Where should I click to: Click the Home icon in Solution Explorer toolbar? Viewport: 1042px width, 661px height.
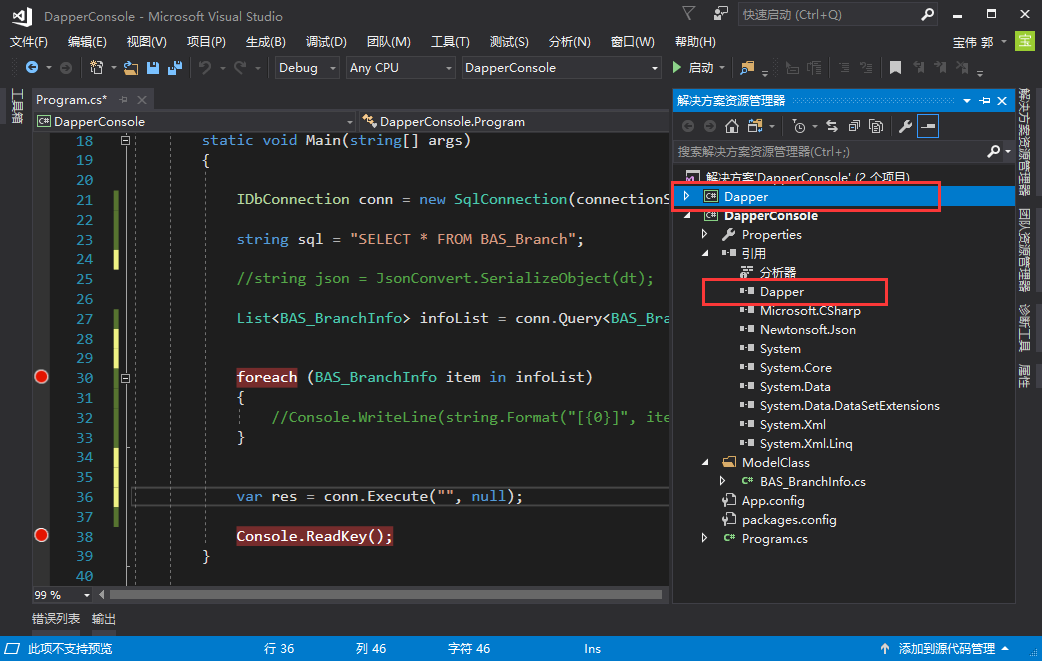pos(732,126)
